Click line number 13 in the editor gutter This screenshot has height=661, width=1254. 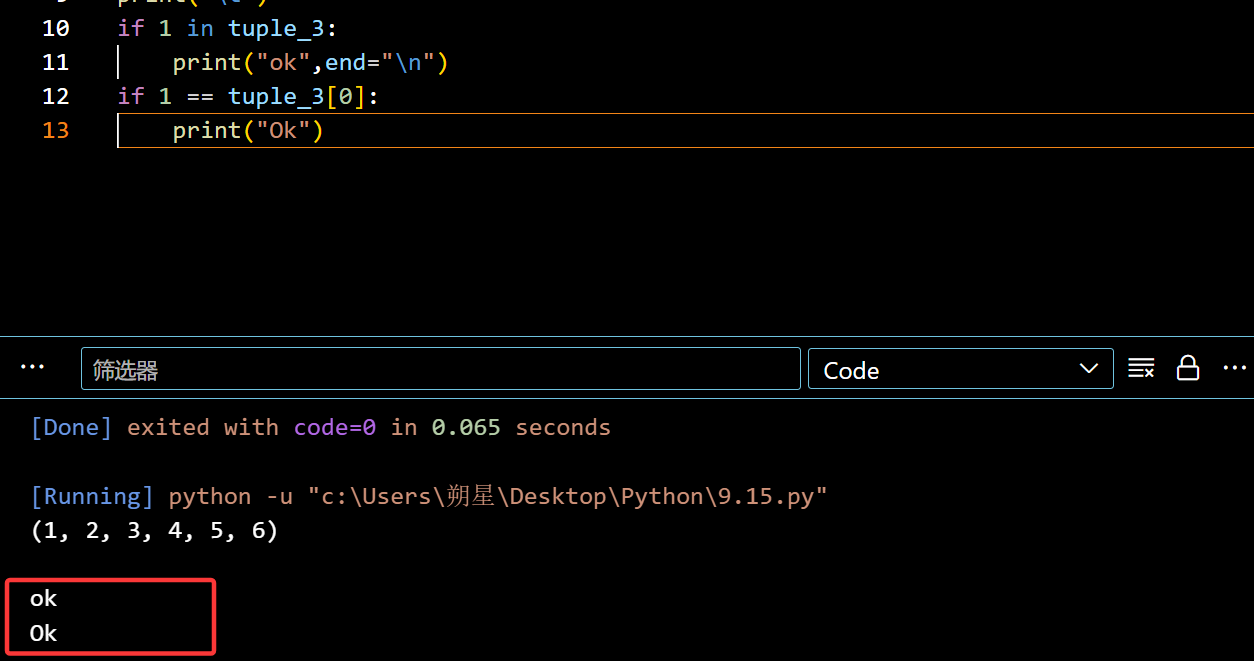(55, 130)
